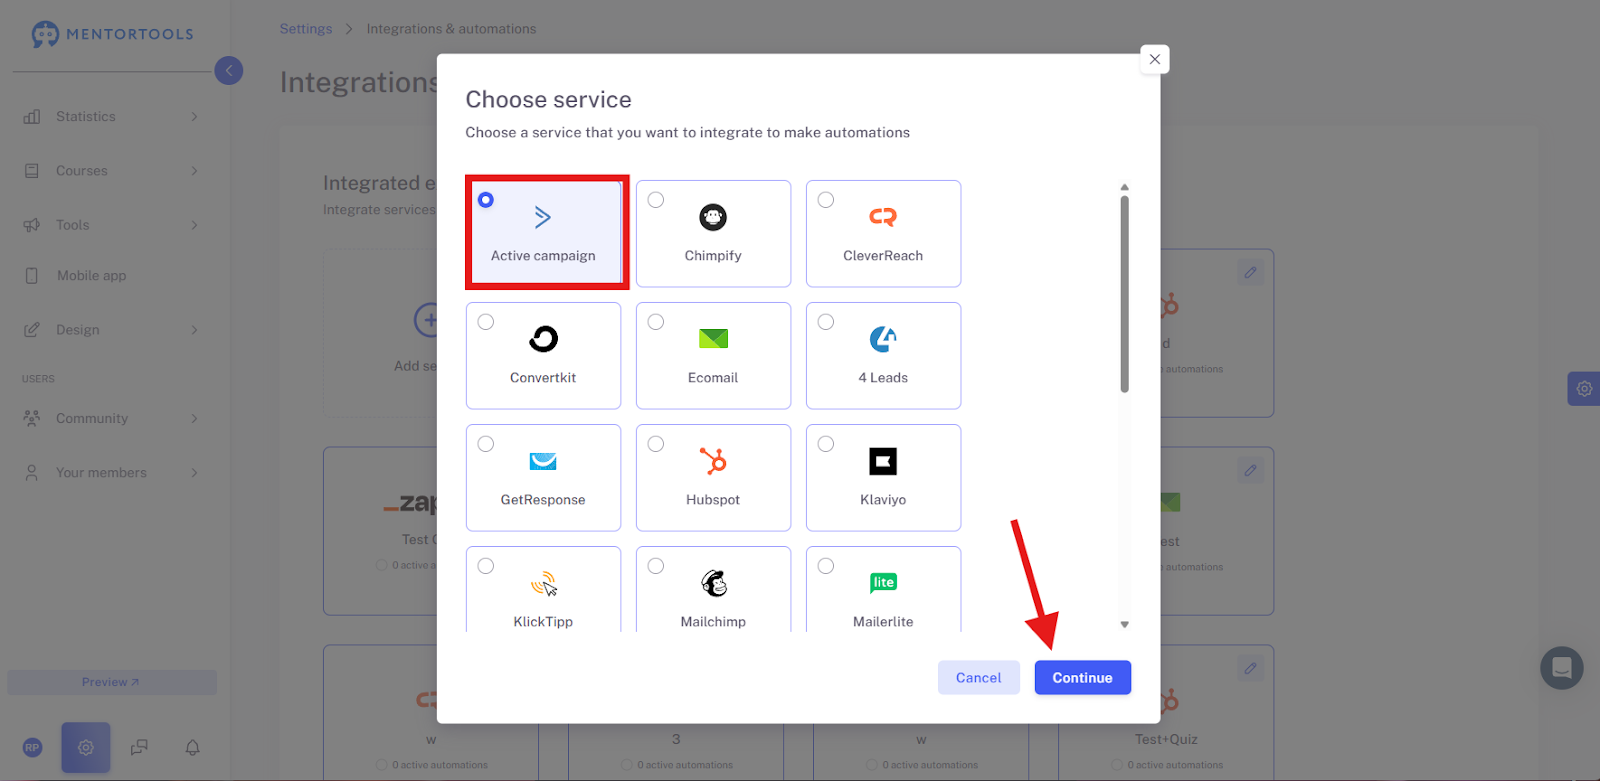Open the Design menu
Image resolution: width=1600 pixels, height=781 pixels.
pyautogui.click(x=110, y=330)
